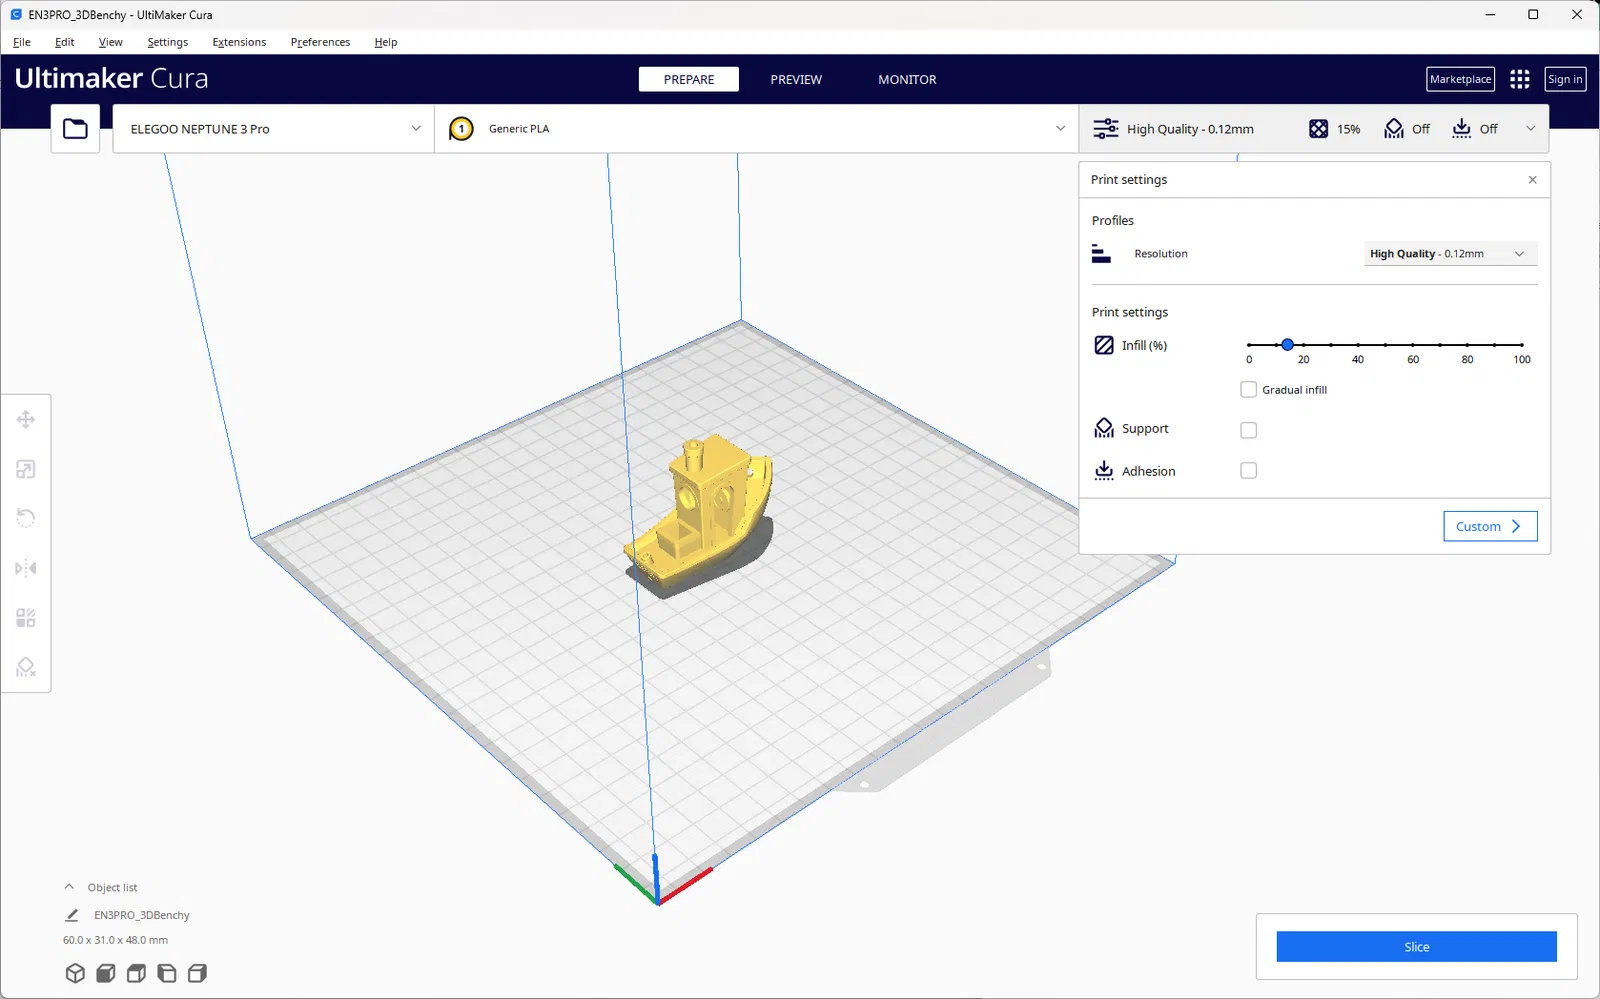Click the pencil icon beside EN3PRO_3DBenchy
Screen dimensions: 1600x999
click(72, 915)
